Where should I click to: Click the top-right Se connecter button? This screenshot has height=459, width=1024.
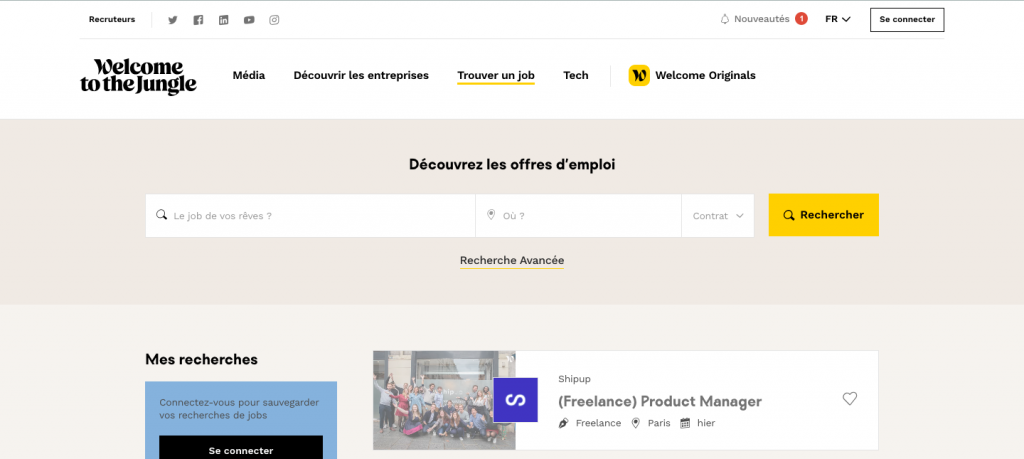[x=907, y=20]
